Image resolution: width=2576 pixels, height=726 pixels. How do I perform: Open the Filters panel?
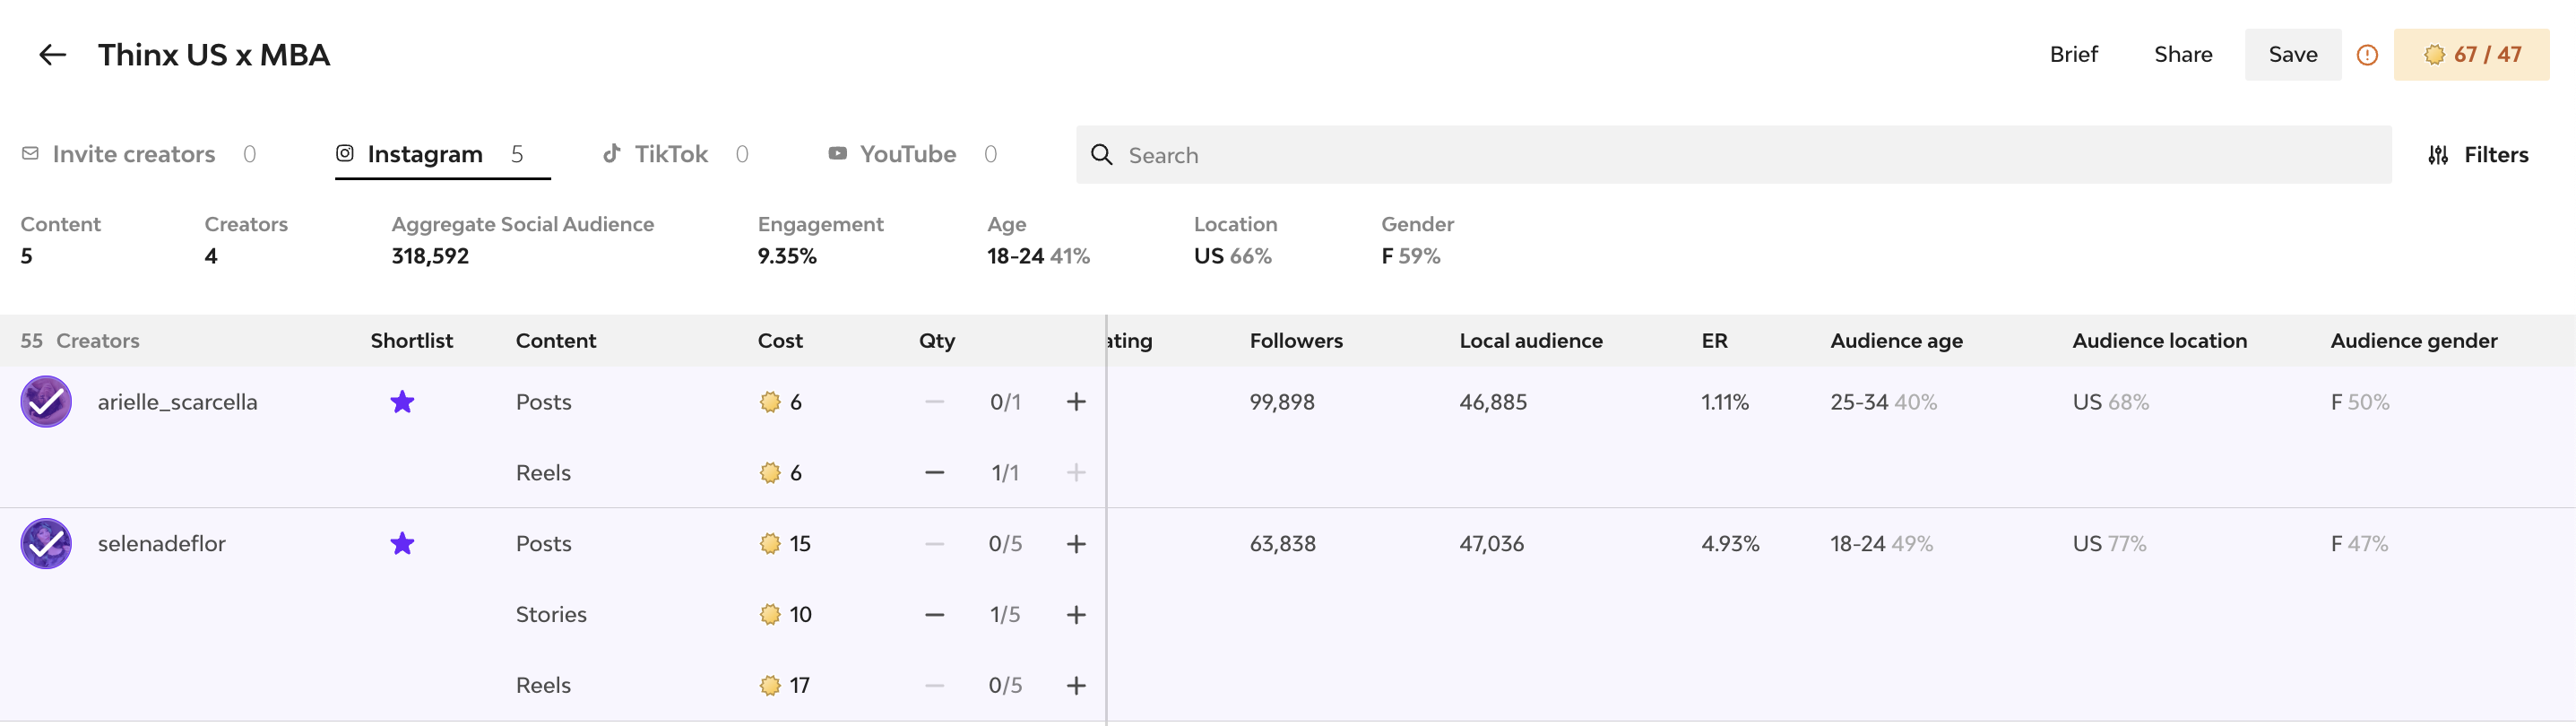click(2478, 155)
